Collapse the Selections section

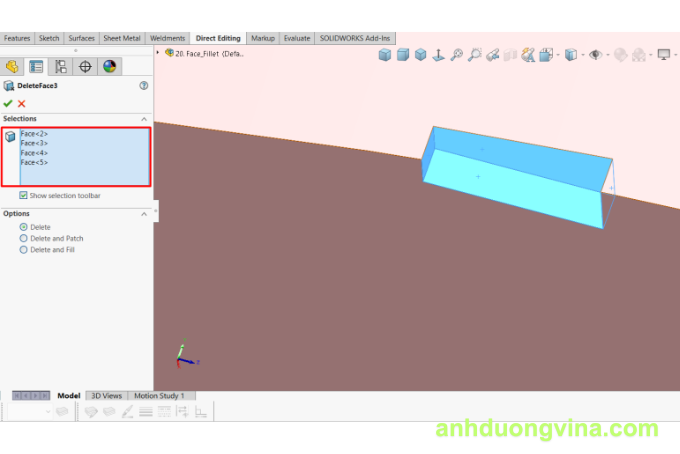tap(144, 118)
